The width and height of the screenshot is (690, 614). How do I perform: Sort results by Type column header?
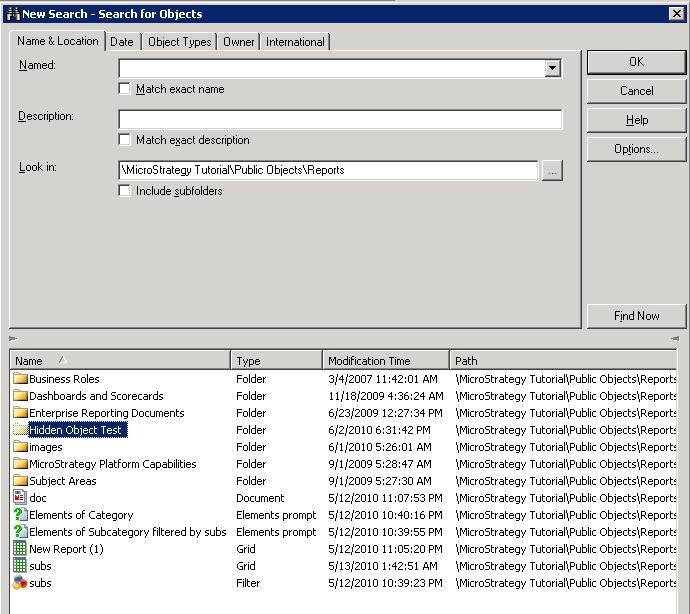coord(277,360)
